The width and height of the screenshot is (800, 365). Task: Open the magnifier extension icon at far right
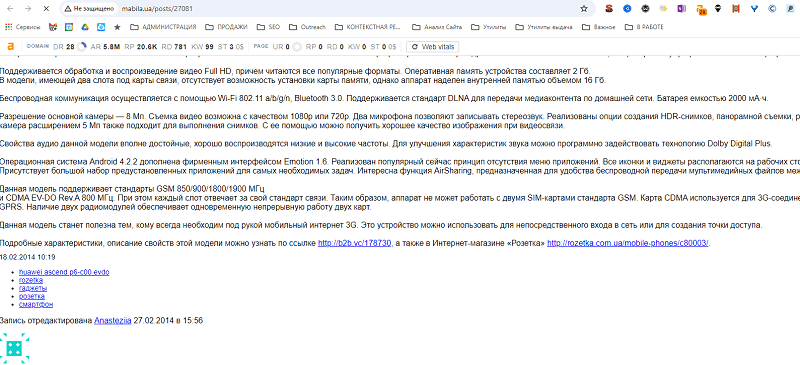click(x=790, y=9)
